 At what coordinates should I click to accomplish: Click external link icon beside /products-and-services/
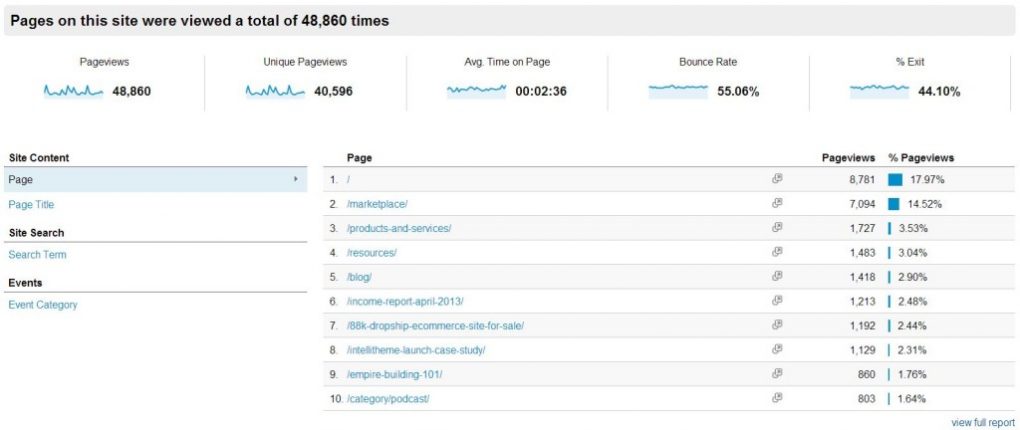tap(777, 228)
